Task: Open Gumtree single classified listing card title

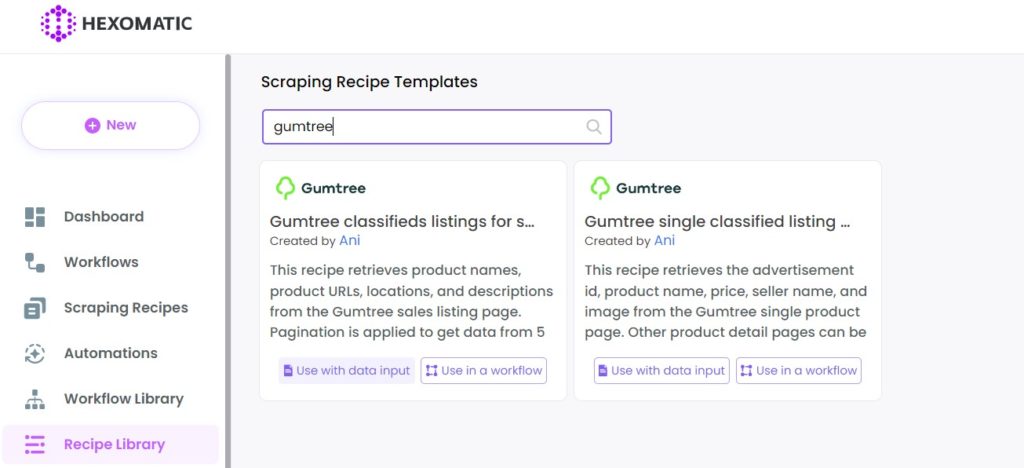Action: [x=717, y=222]
